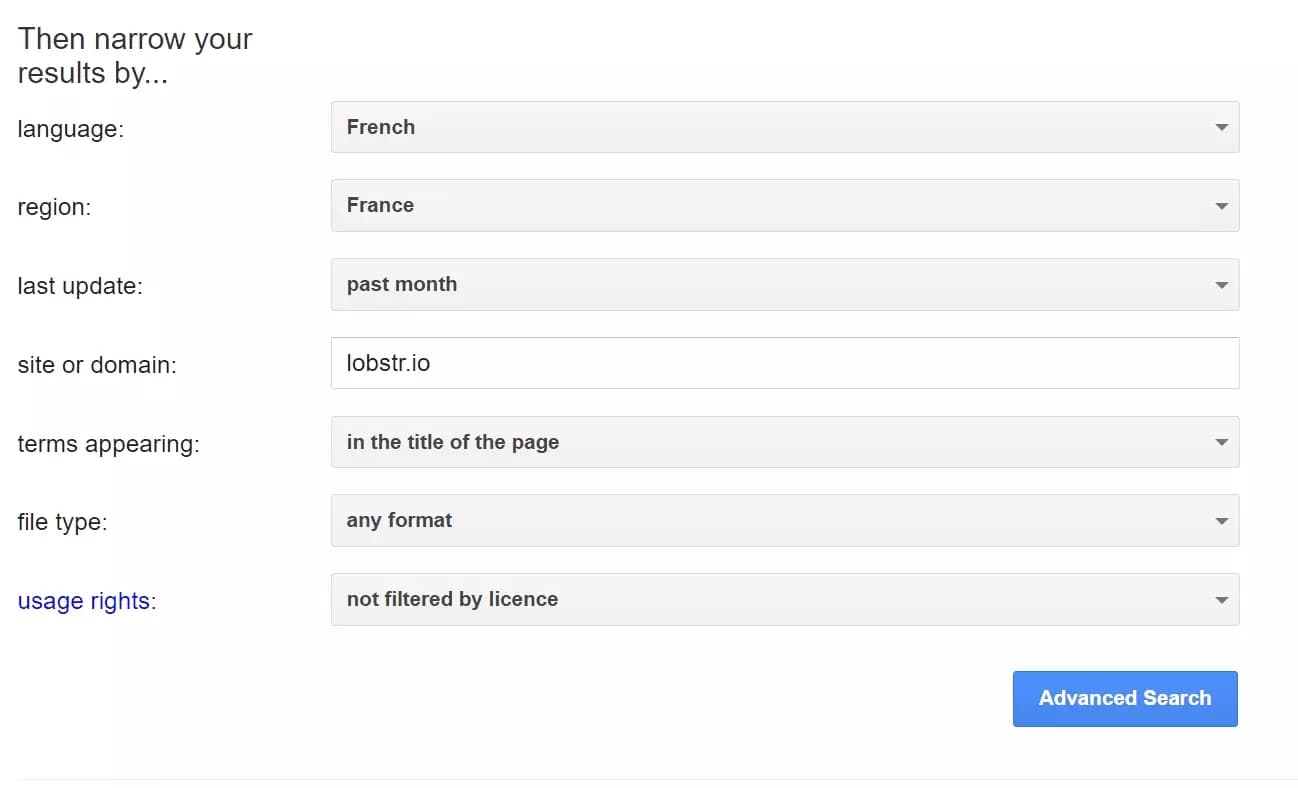Click the terms appearing dropdown arrow icon
The height and width of the screenshot is (788, 1298).
1221,442
